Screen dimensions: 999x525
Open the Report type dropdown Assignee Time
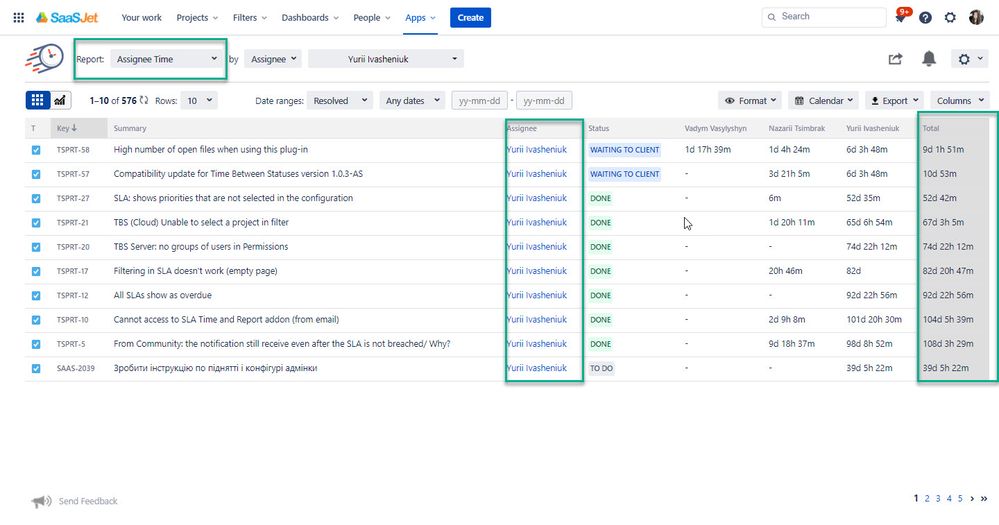click(167, 59)
